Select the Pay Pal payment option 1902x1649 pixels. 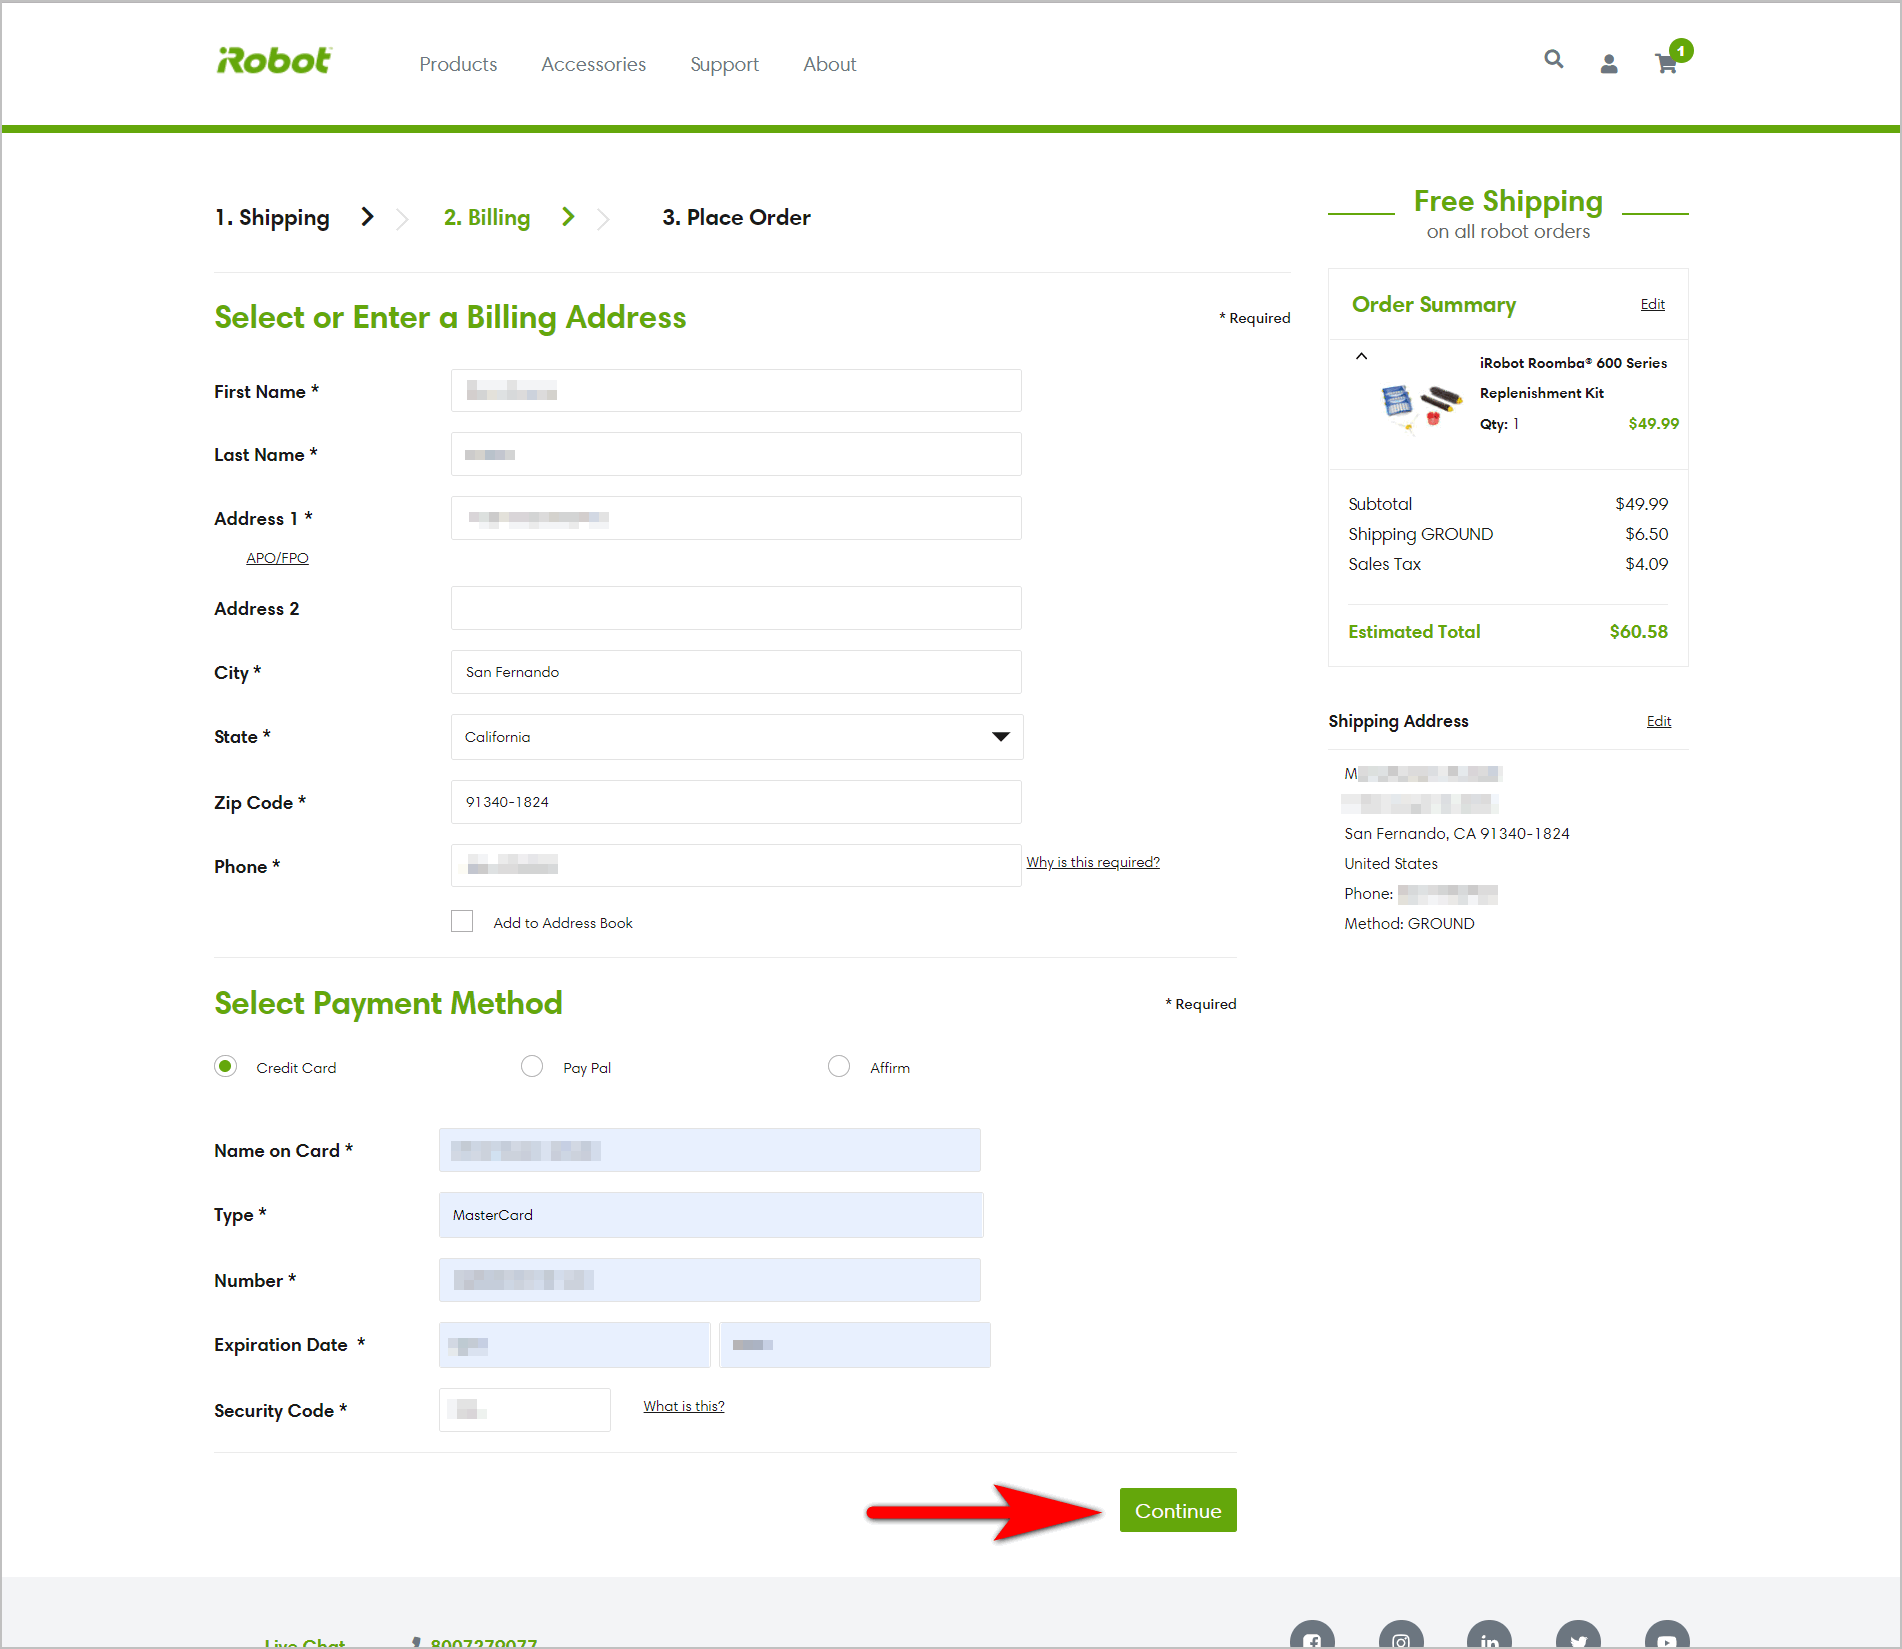532,1067
